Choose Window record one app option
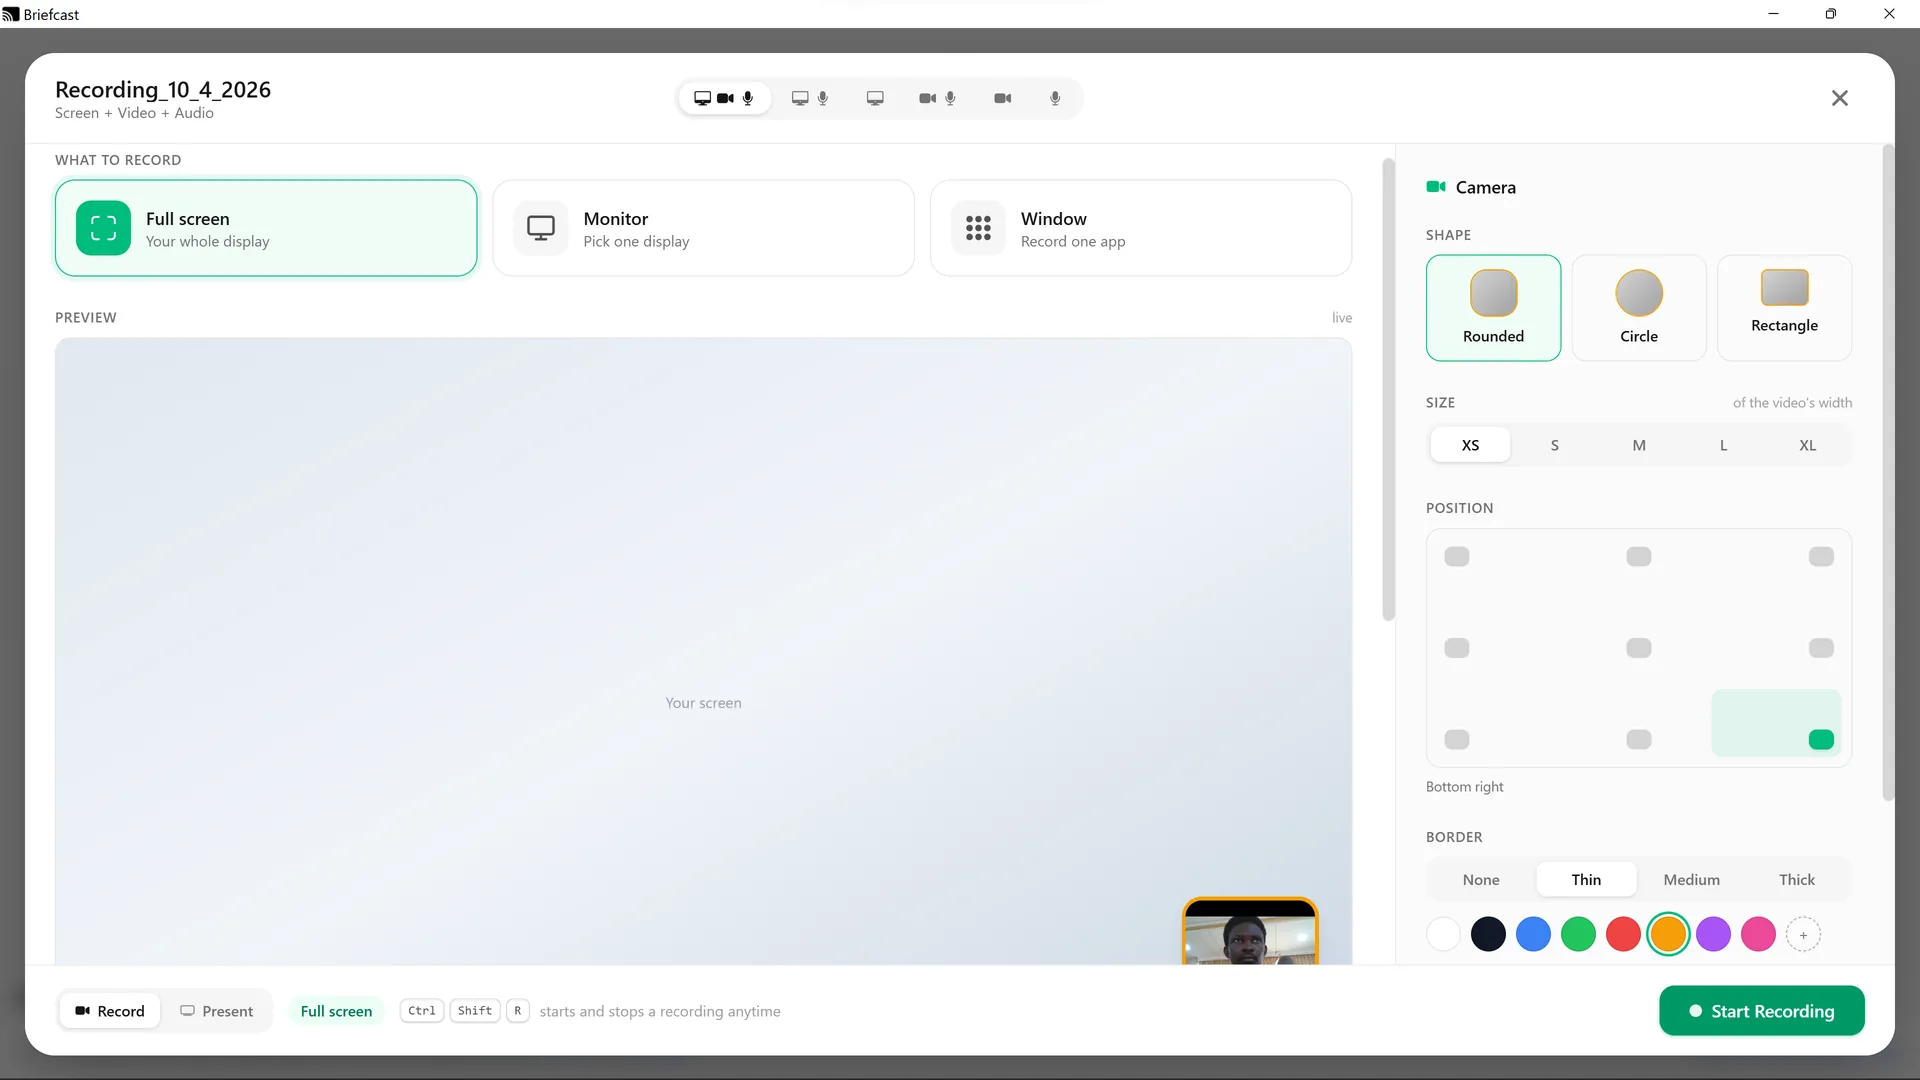 coord(1141,228)
